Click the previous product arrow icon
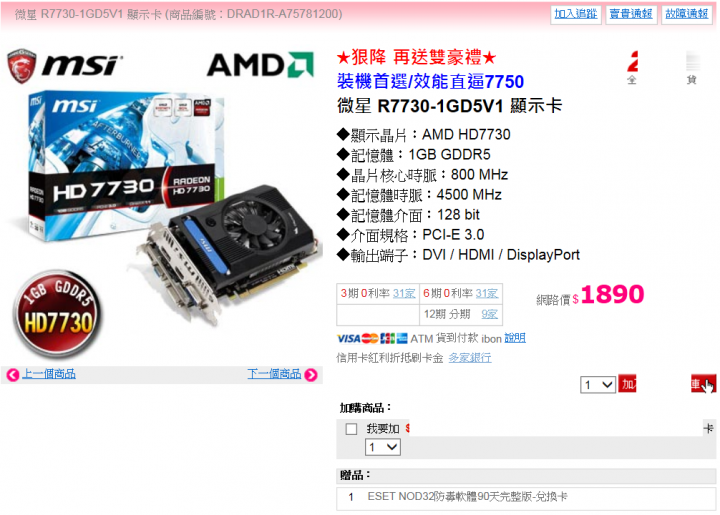 point(12,375)
